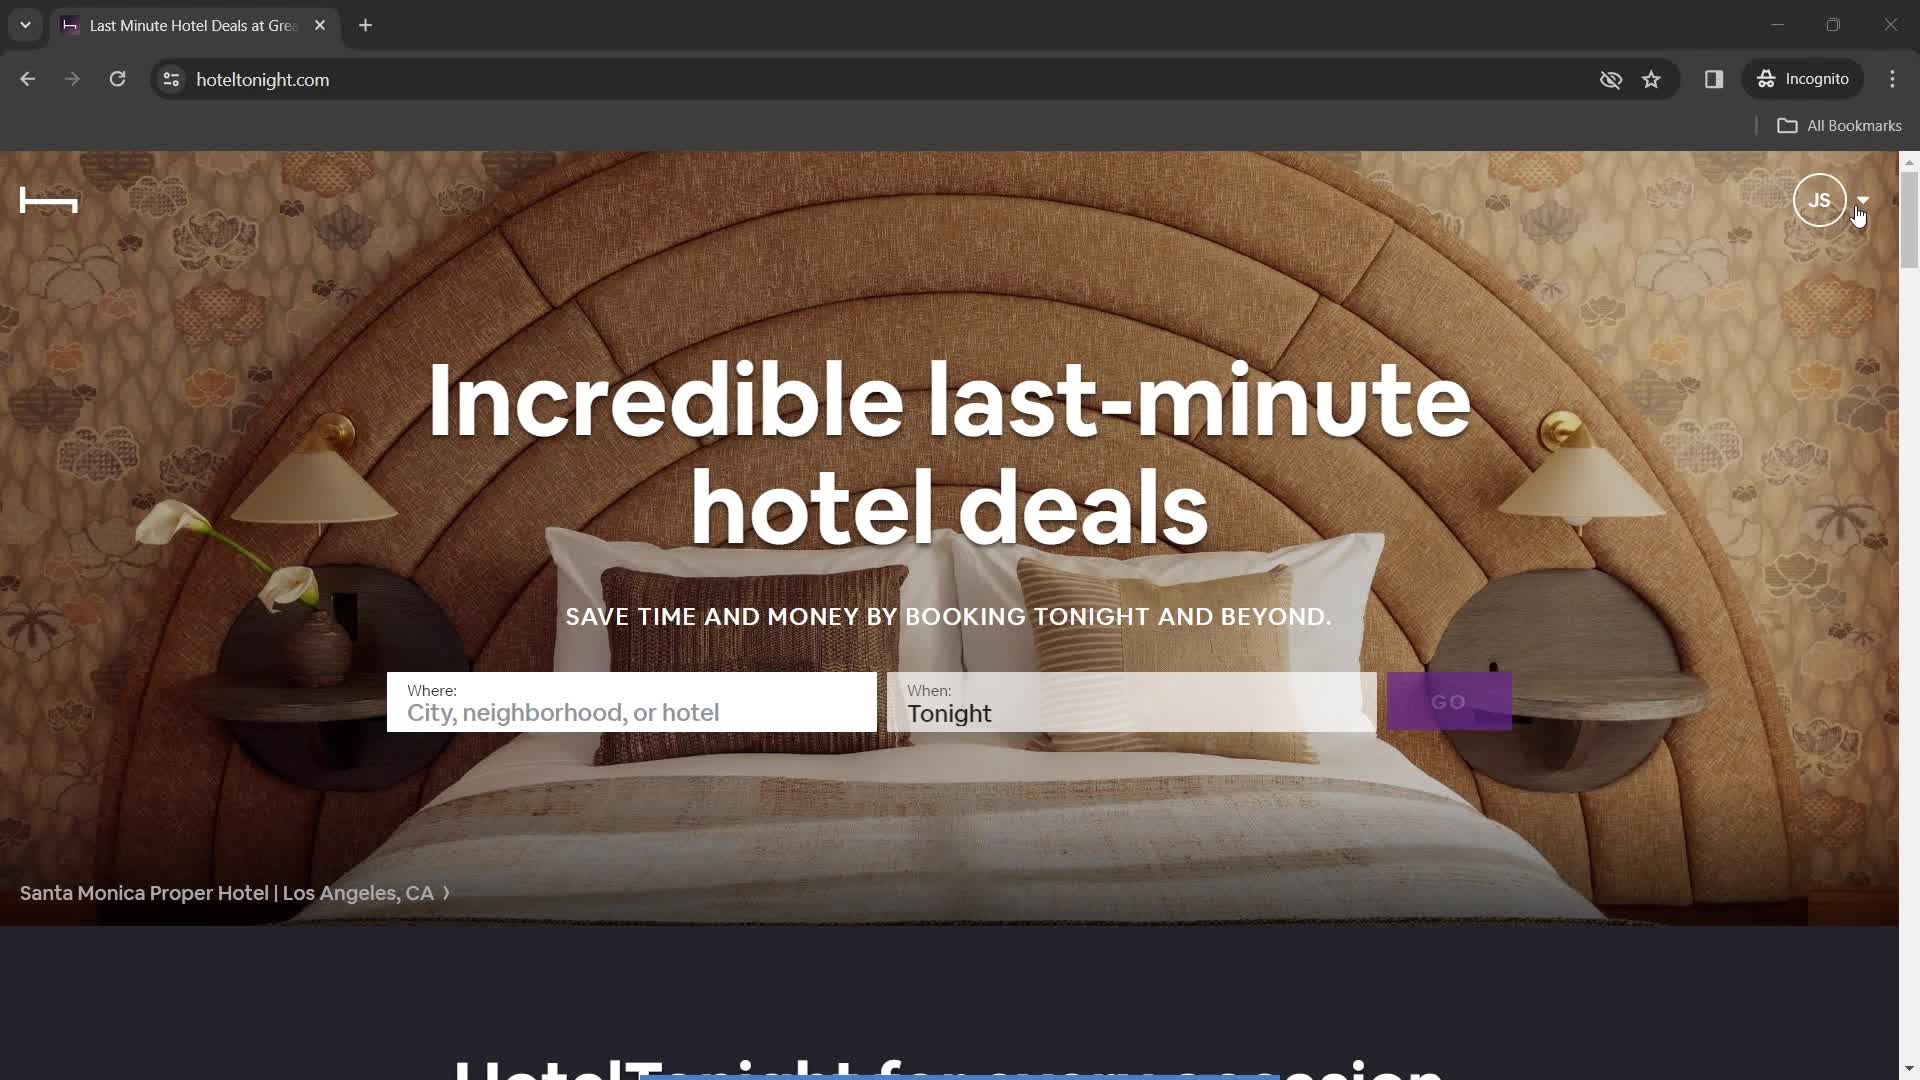This screenshot has height=1080, width=1920.
Task: Click the active Last Minute Hotel Deals tab
Action: [194, 25]
